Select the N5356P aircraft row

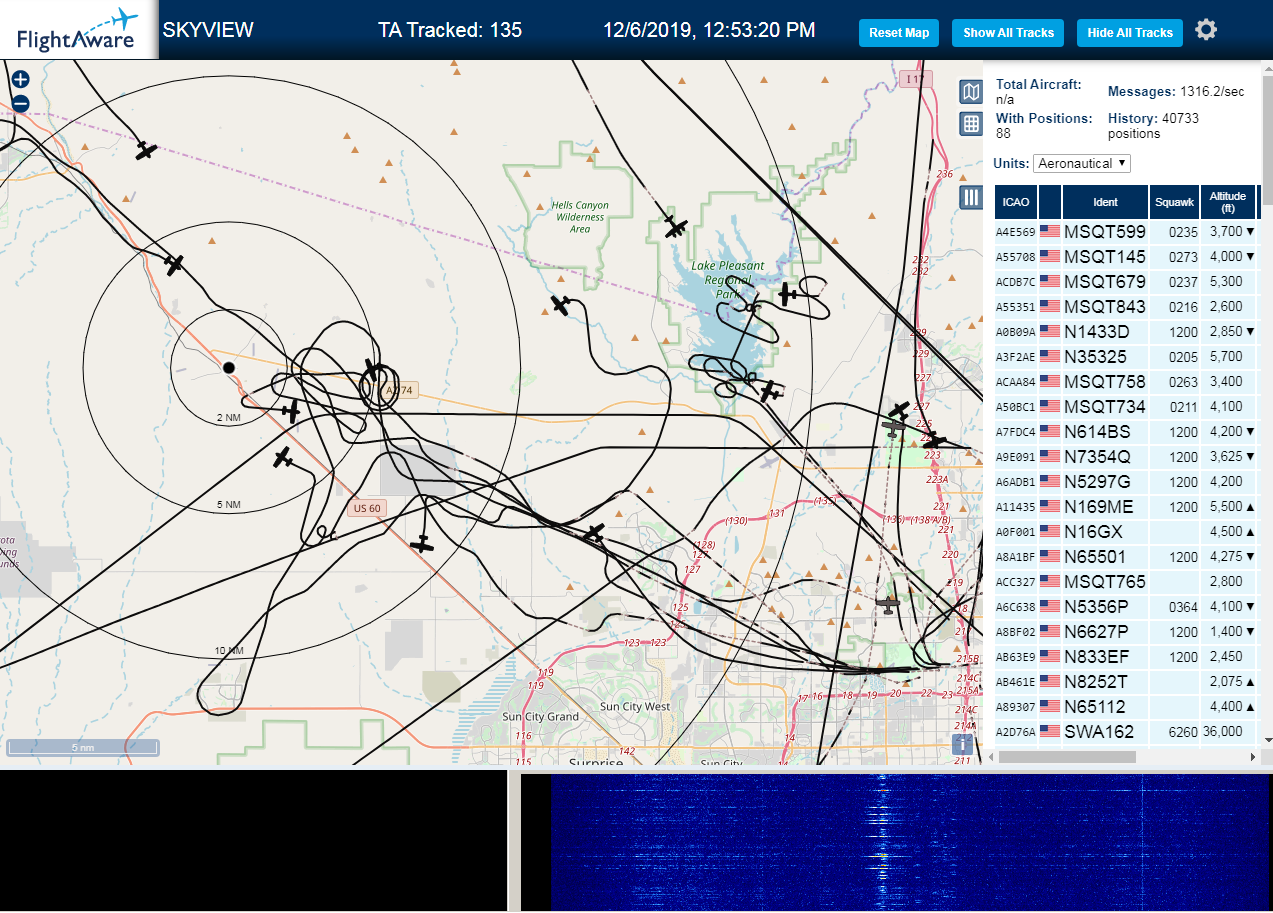1125,607
